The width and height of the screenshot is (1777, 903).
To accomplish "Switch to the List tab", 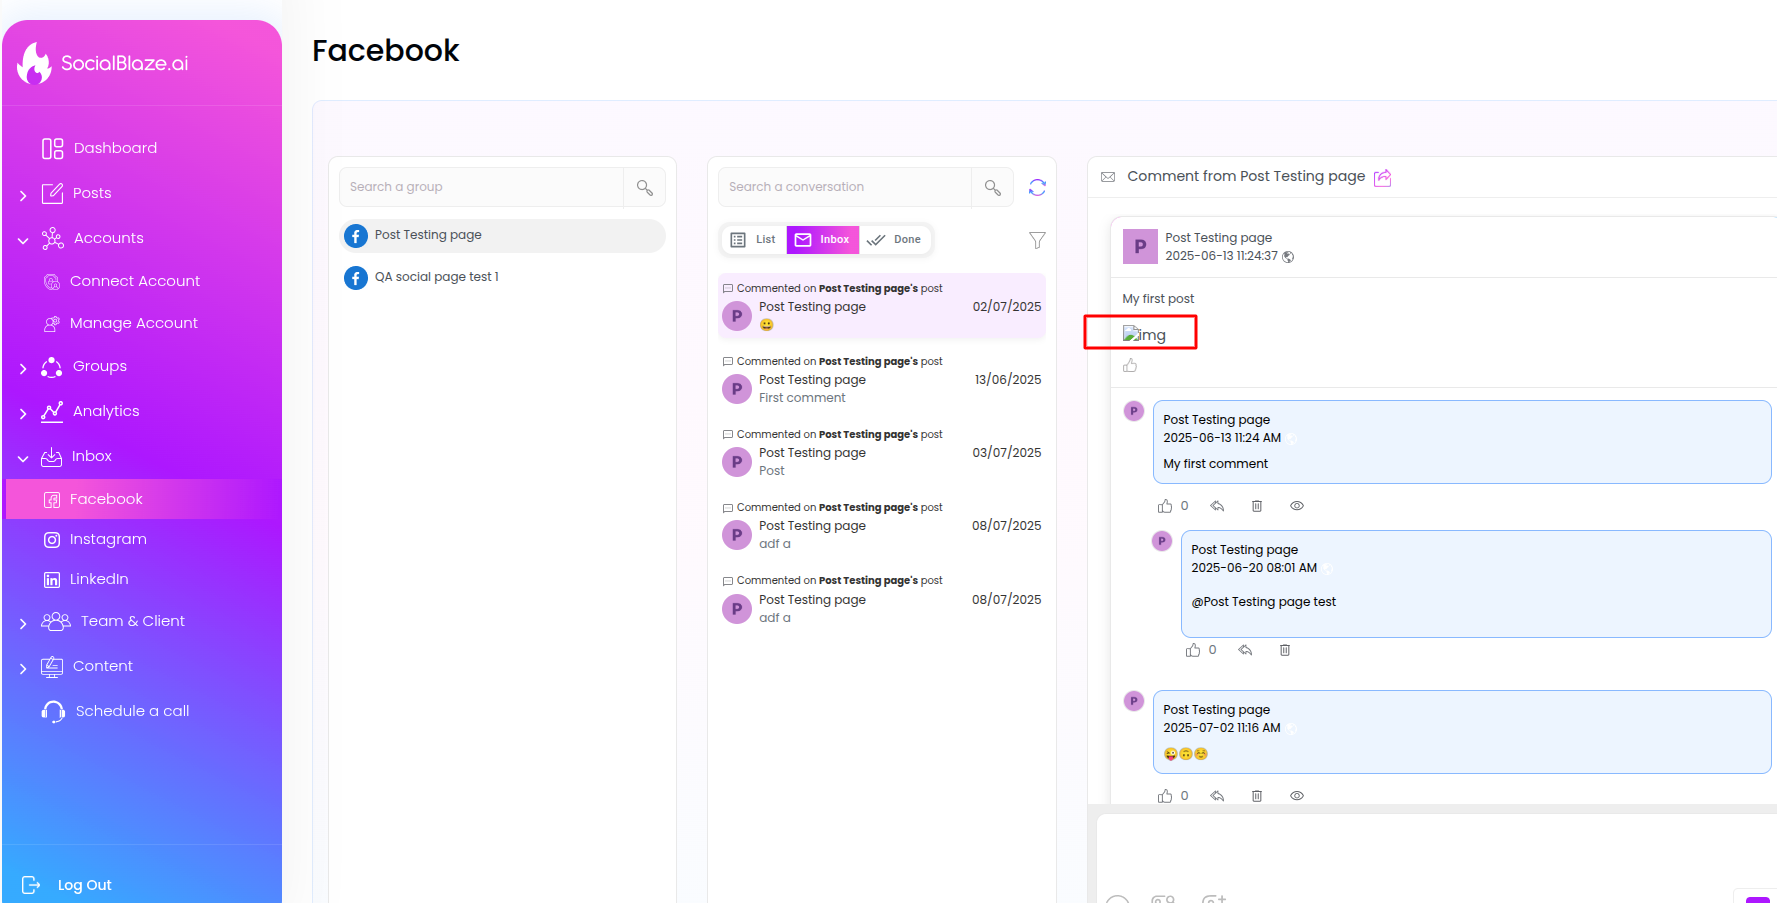I will click(753, 240).
